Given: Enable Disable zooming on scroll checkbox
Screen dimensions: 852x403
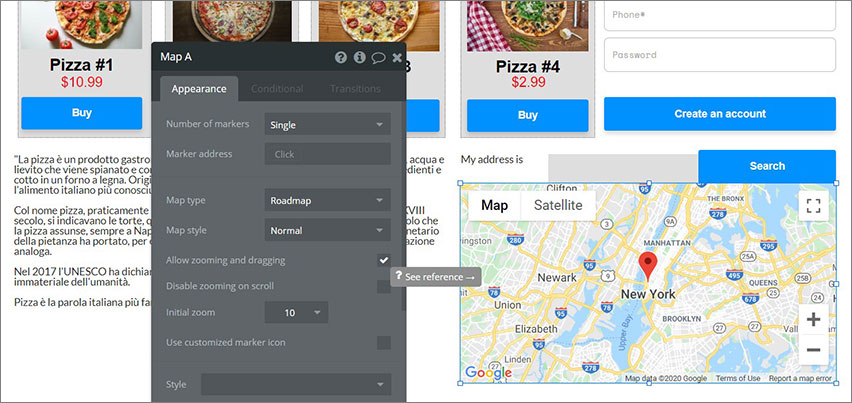Looking at the screenshot, I should 384,286.
